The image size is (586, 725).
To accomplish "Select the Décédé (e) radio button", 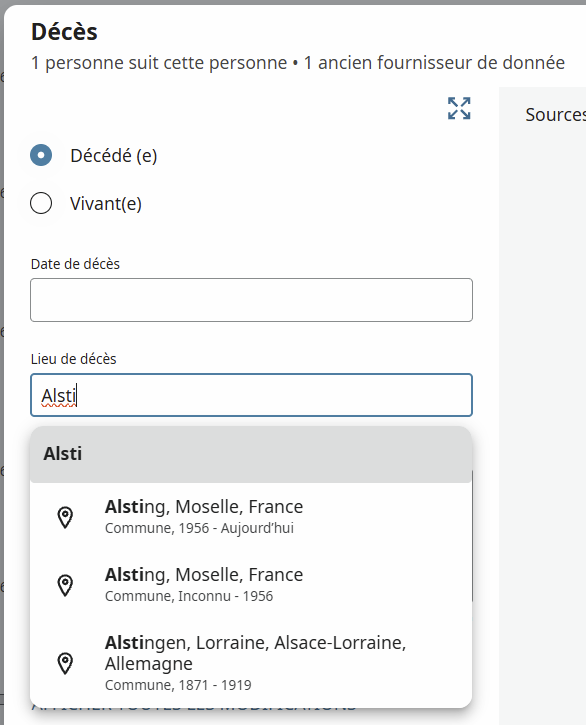I will tap(41, 155).
